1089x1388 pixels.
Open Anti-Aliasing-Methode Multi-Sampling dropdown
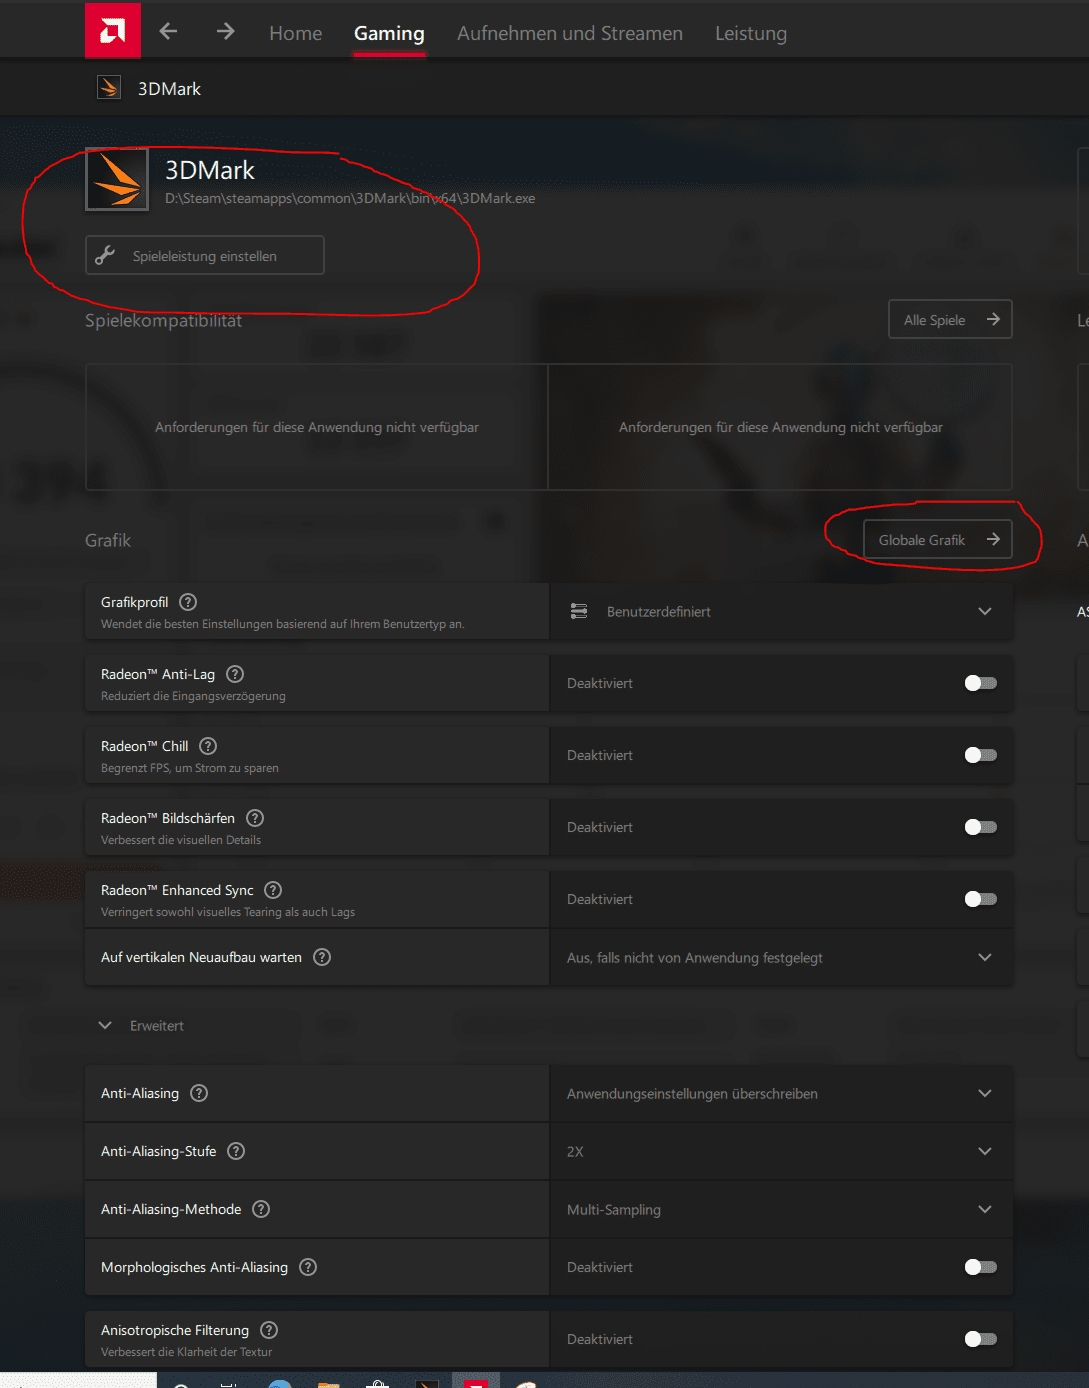pos(781,1209)
